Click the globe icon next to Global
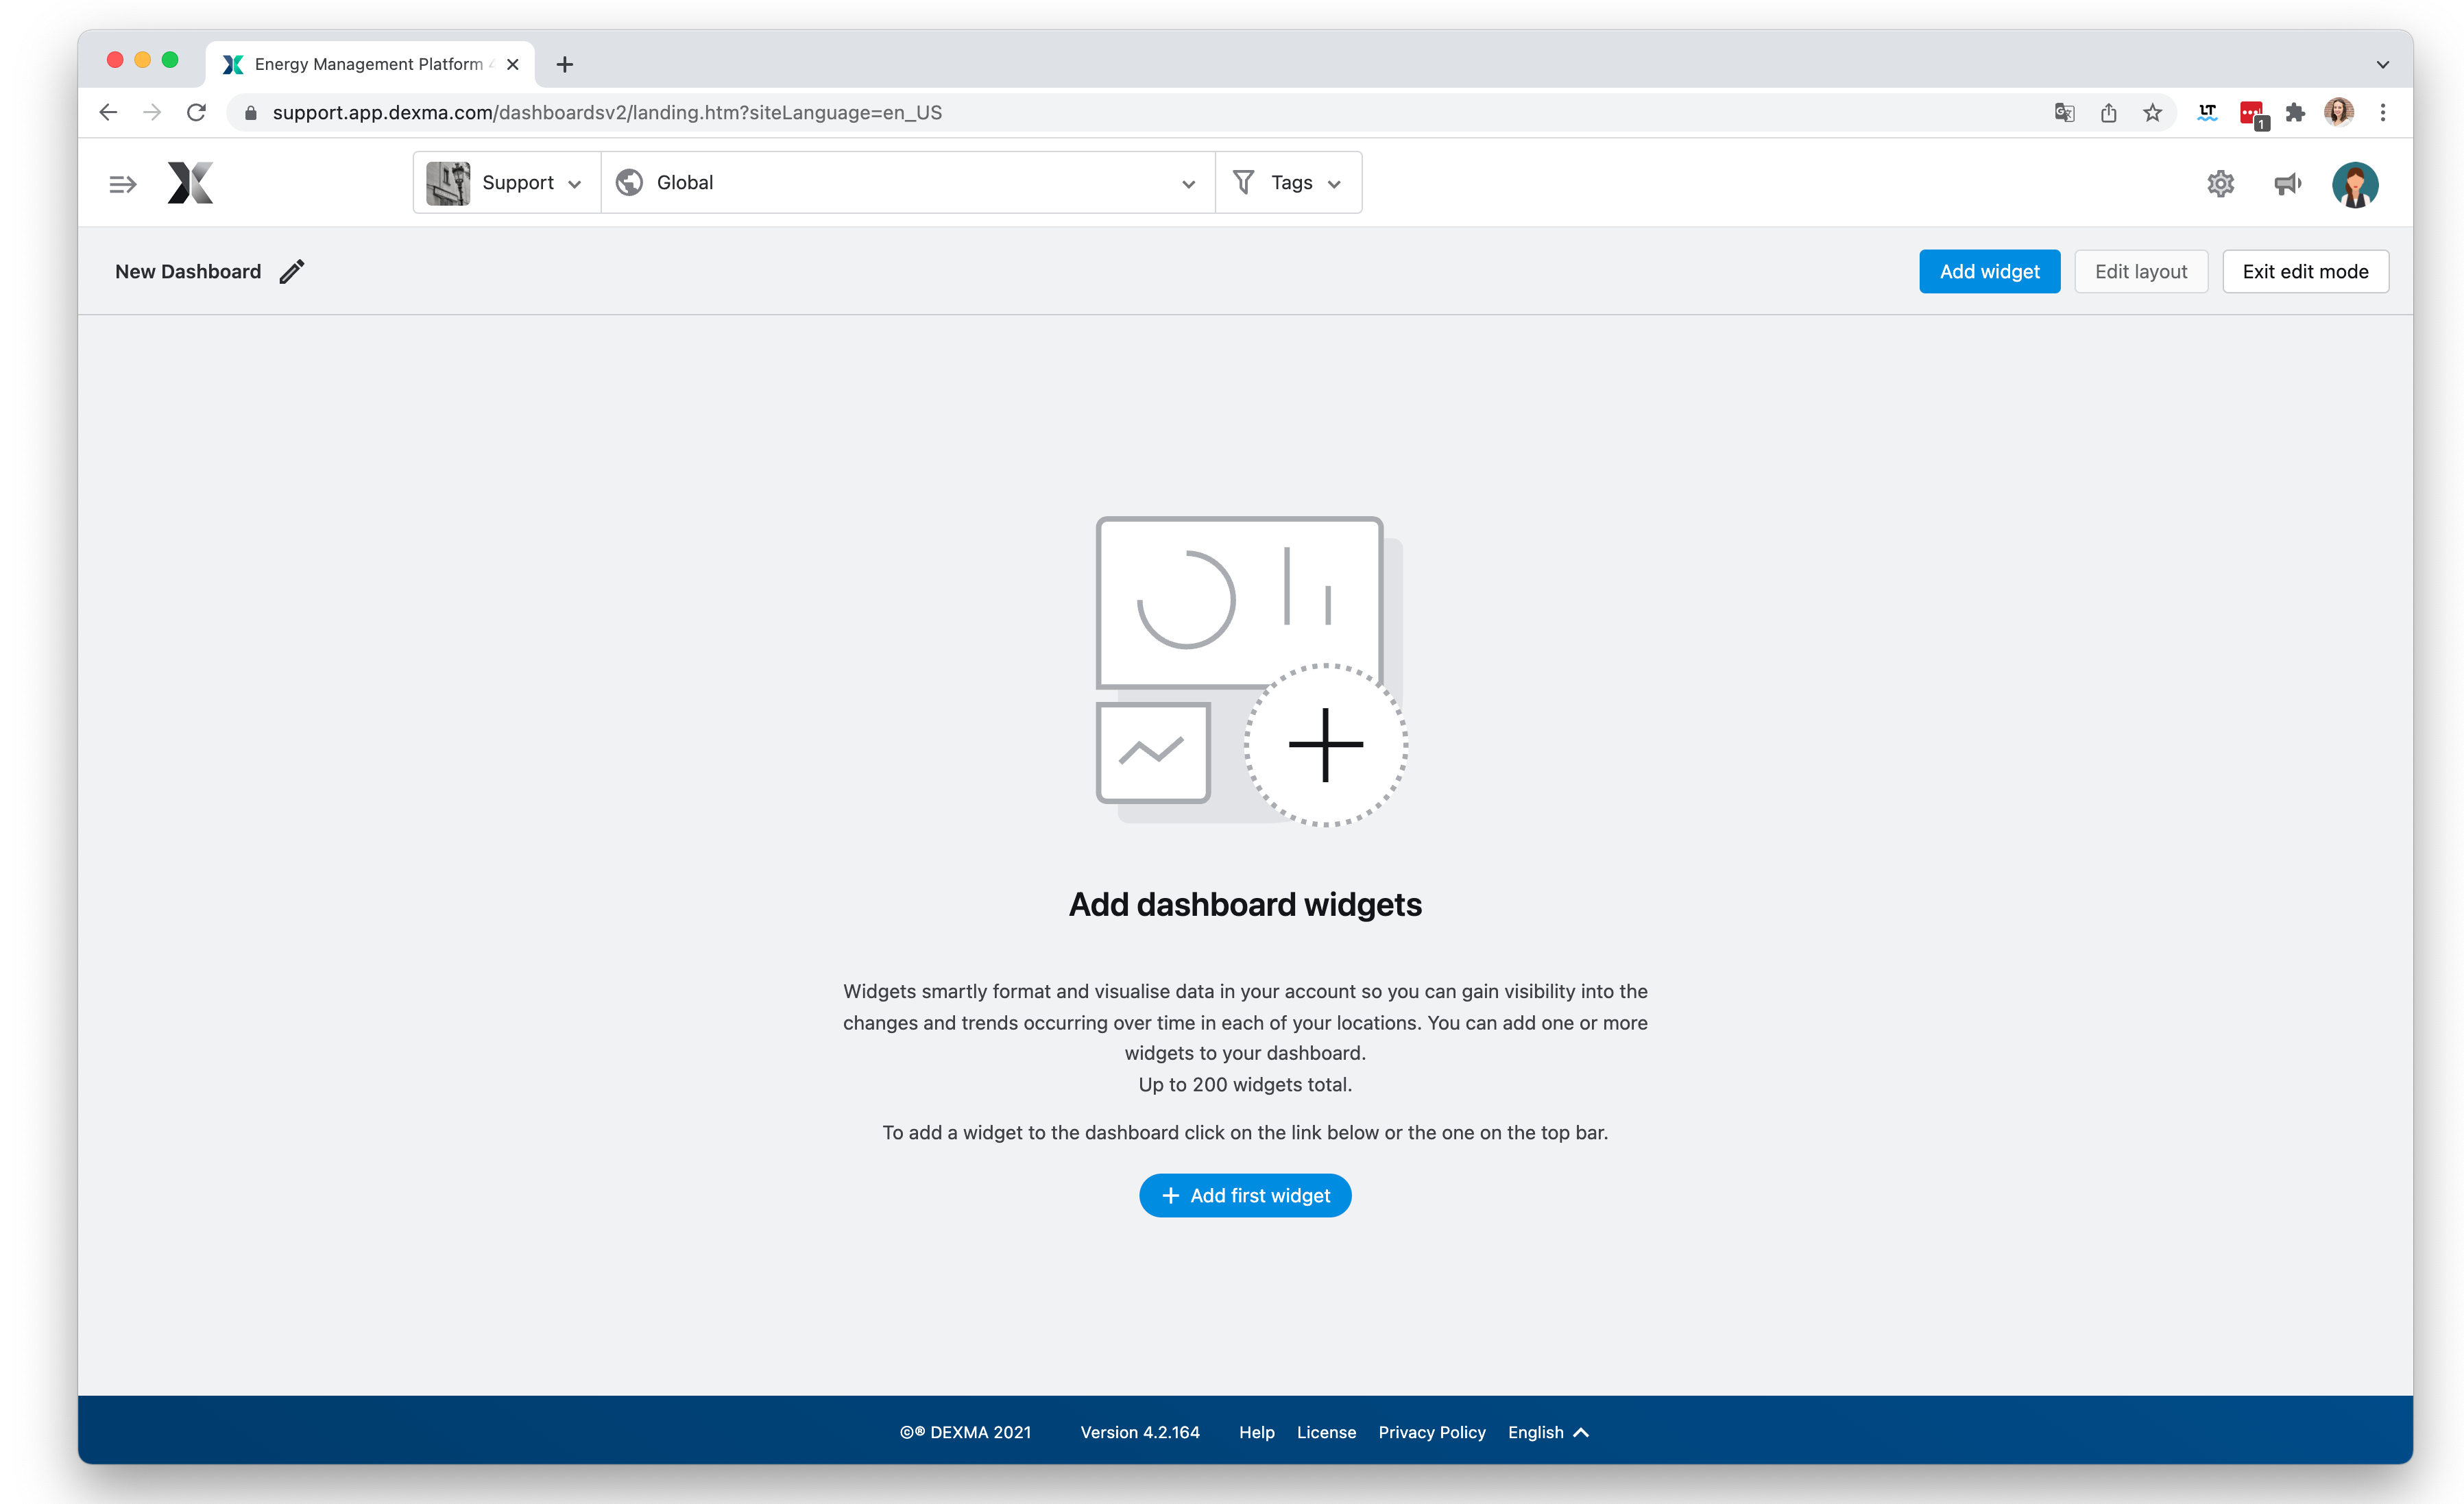 (630, 182)
